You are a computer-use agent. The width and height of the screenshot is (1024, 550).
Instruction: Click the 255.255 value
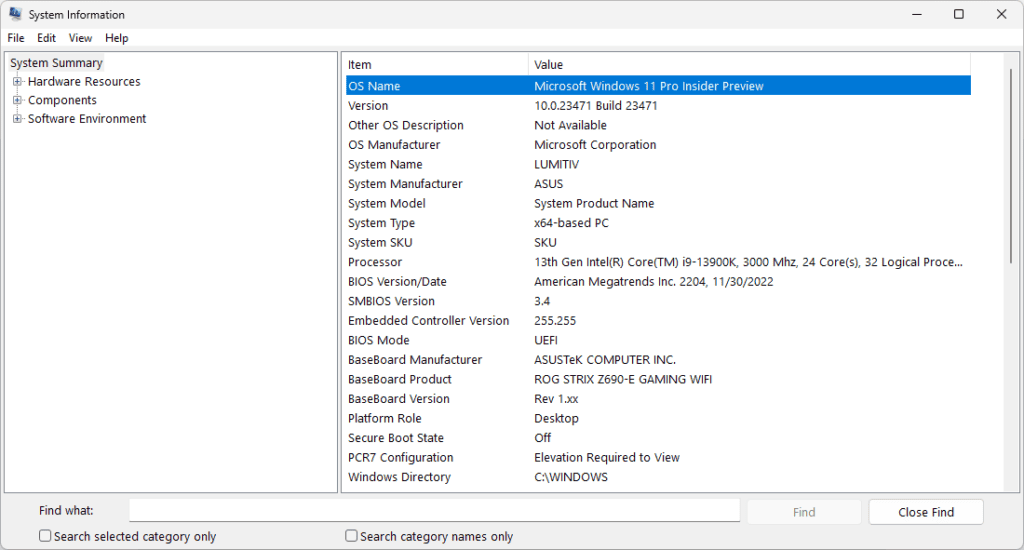(555, 321)
